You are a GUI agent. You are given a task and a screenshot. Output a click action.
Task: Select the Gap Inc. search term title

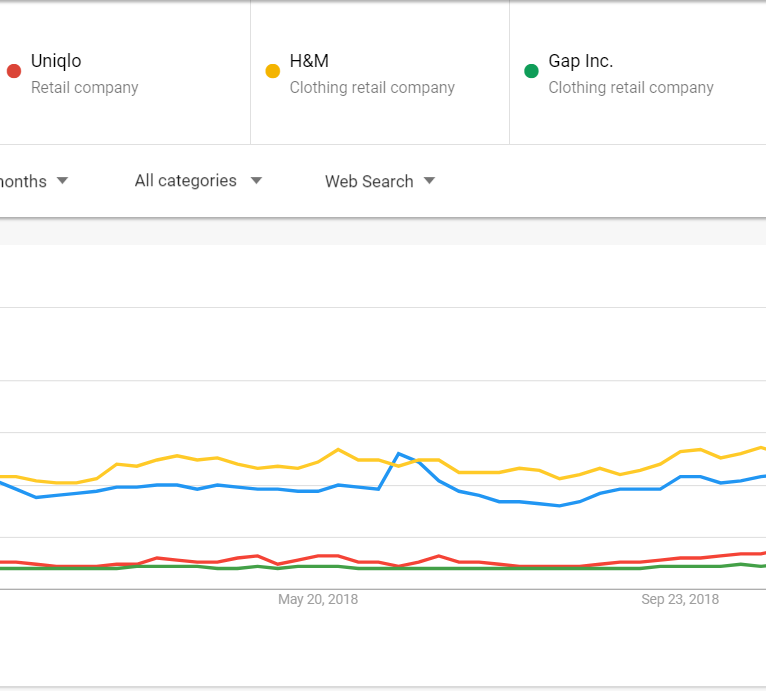point(580,61)
